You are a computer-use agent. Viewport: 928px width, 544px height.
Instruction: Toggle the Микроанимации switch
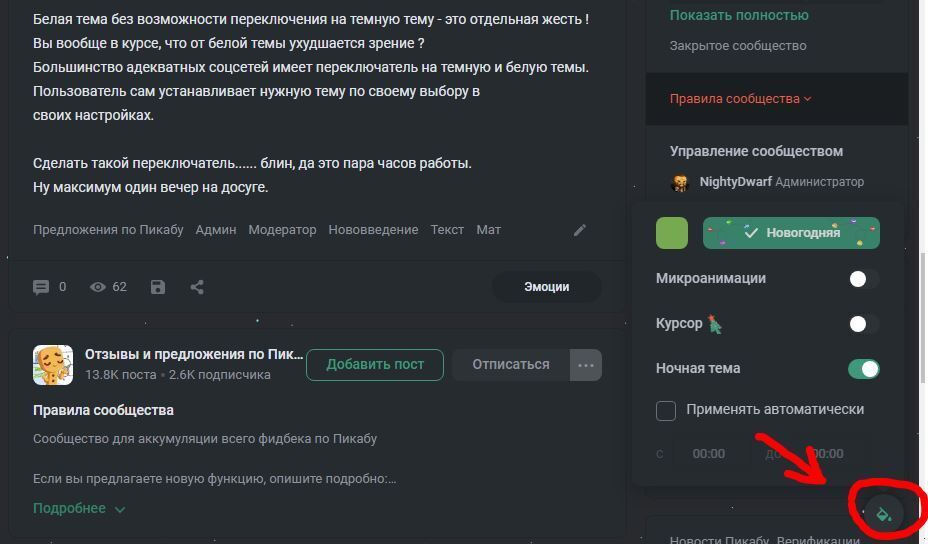click(863, 279)
